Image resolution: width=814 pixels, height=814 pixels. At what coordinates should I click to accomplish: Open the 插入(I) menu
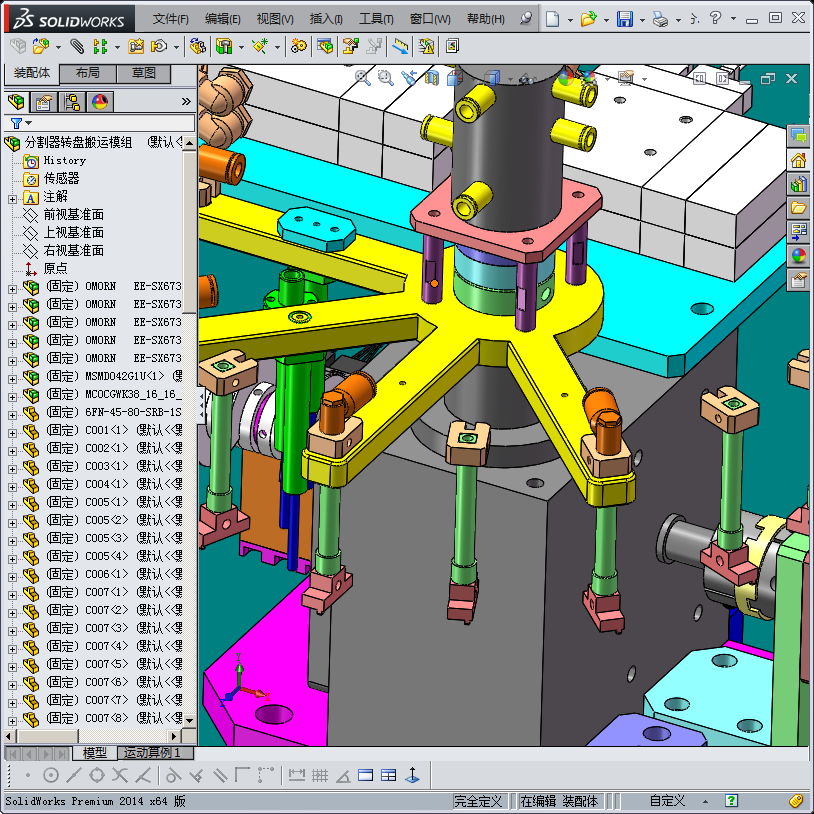coord(326,19)
